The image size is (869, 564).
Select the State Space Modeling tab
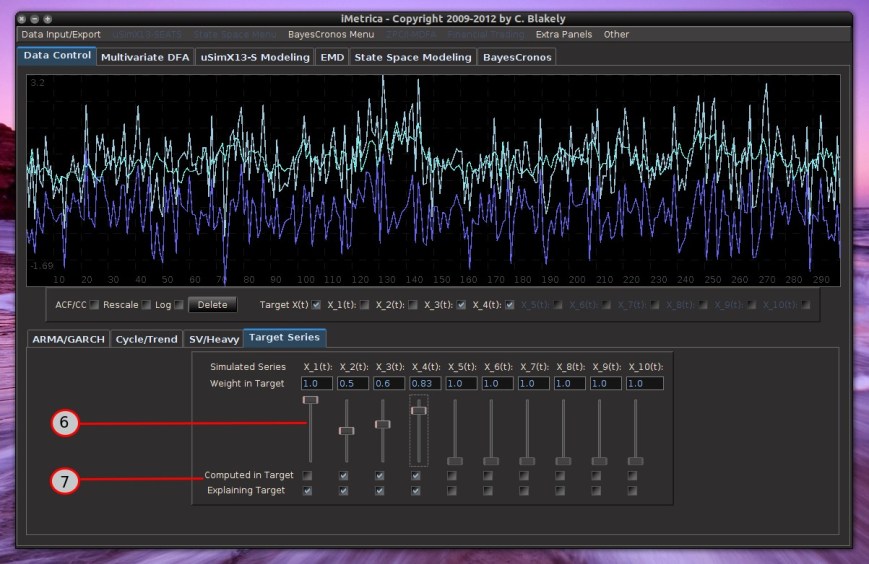click(x=412, y=57)
